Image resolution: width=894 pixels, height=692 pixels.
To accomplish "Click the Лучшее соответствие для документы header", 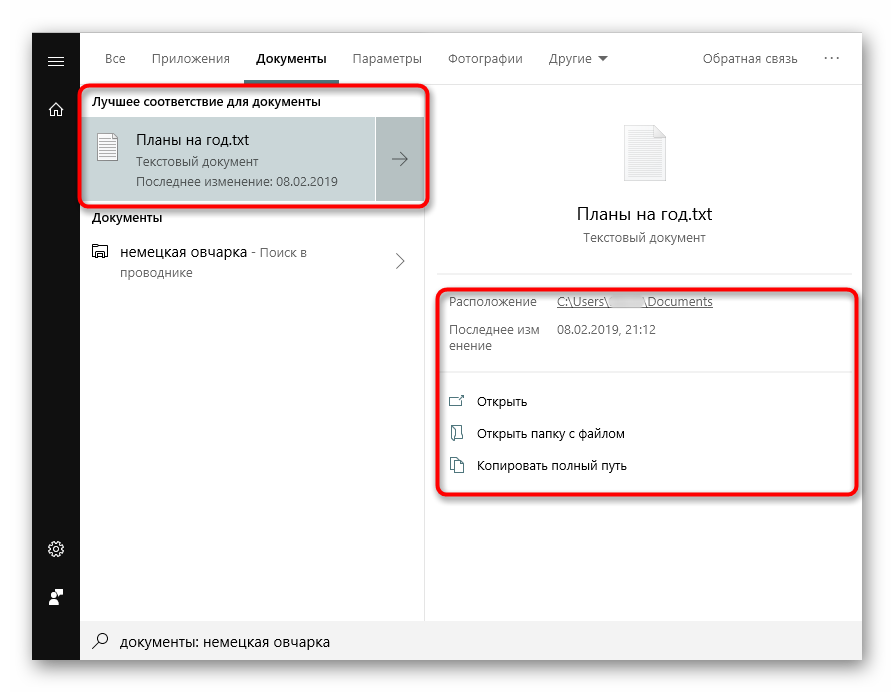I will [x=206, y=101].
